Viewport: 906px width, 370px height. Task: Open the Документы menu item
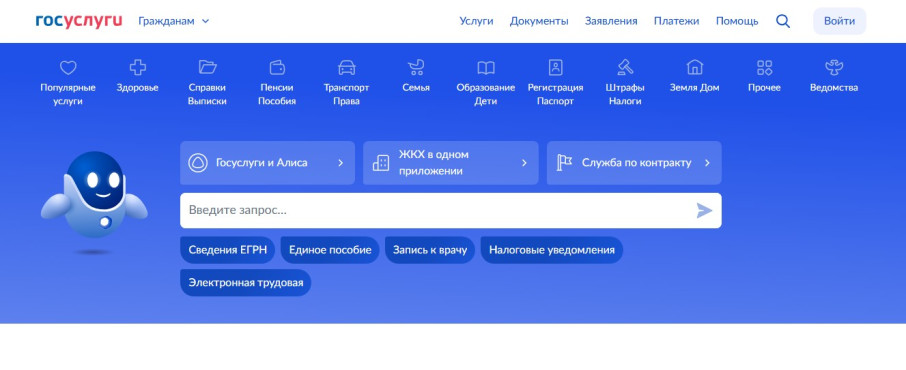pyautogui.click(x=539, y=21)
